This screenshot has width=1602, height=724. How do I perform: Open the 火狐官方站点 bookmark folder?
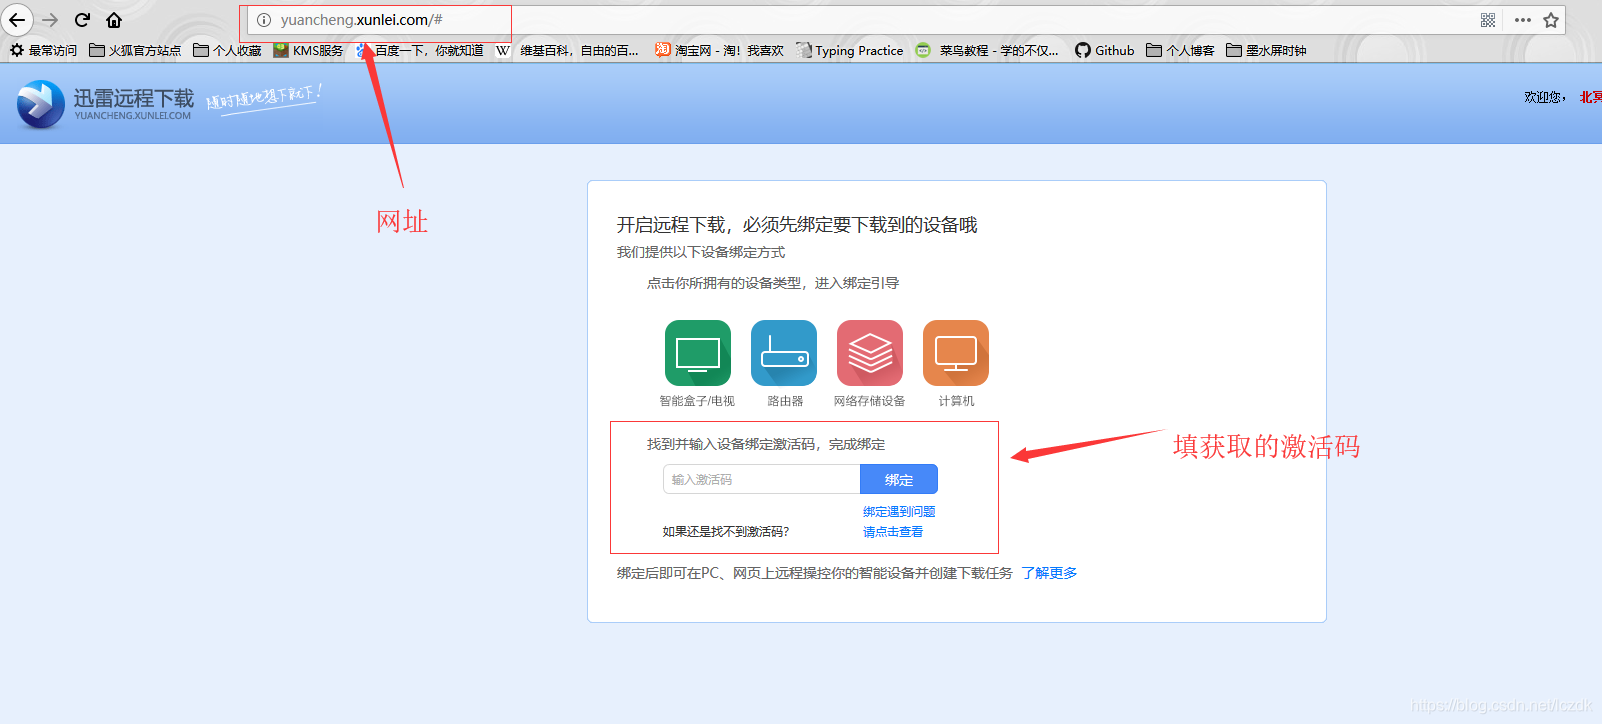coord(135,50)
